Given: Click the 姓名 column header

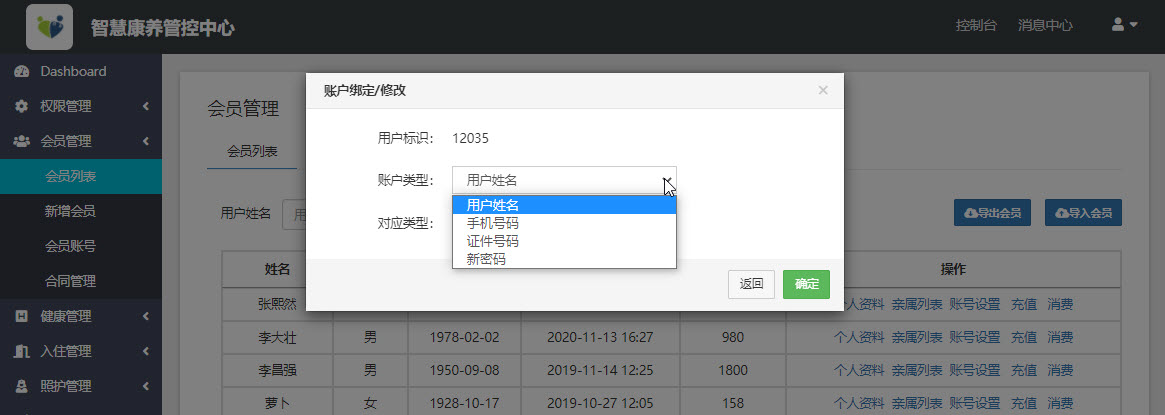Looking at the screenshot, I should click(x=277, y=269).
